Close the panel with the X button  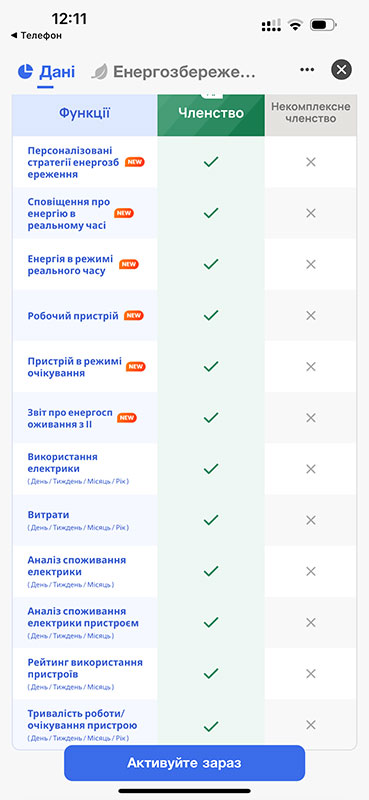coord(341,70)
